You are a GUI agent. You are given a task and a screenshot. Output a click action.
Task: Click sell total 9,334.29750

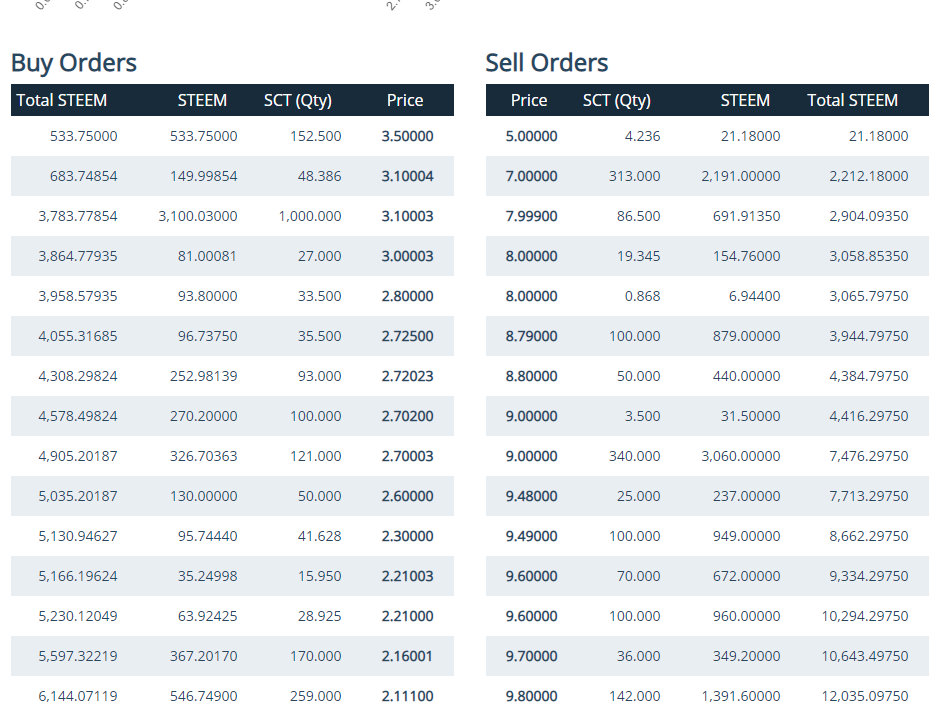pyautogui.click(x=869, y=576)
